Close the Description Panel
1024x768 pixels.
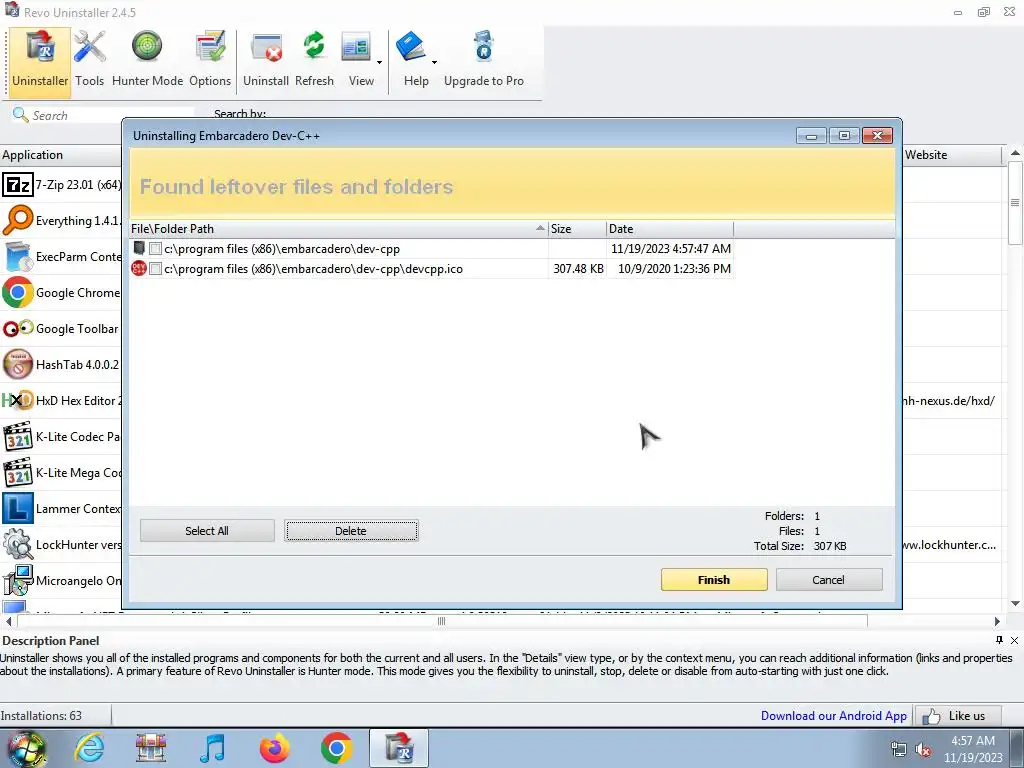tap(1014, 641)
